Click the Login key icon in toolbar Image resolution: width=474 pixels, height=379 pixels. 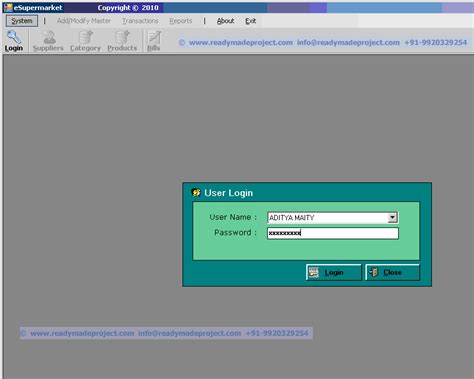[x=13, y=41]
